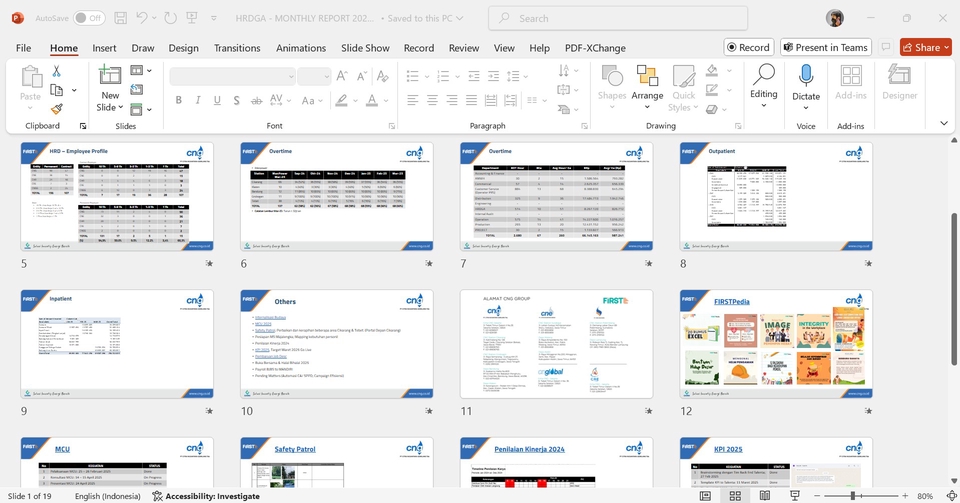This screenshot has width=960, height=503.
Task: Open Designer pane
Action: [x=899, y=83]
